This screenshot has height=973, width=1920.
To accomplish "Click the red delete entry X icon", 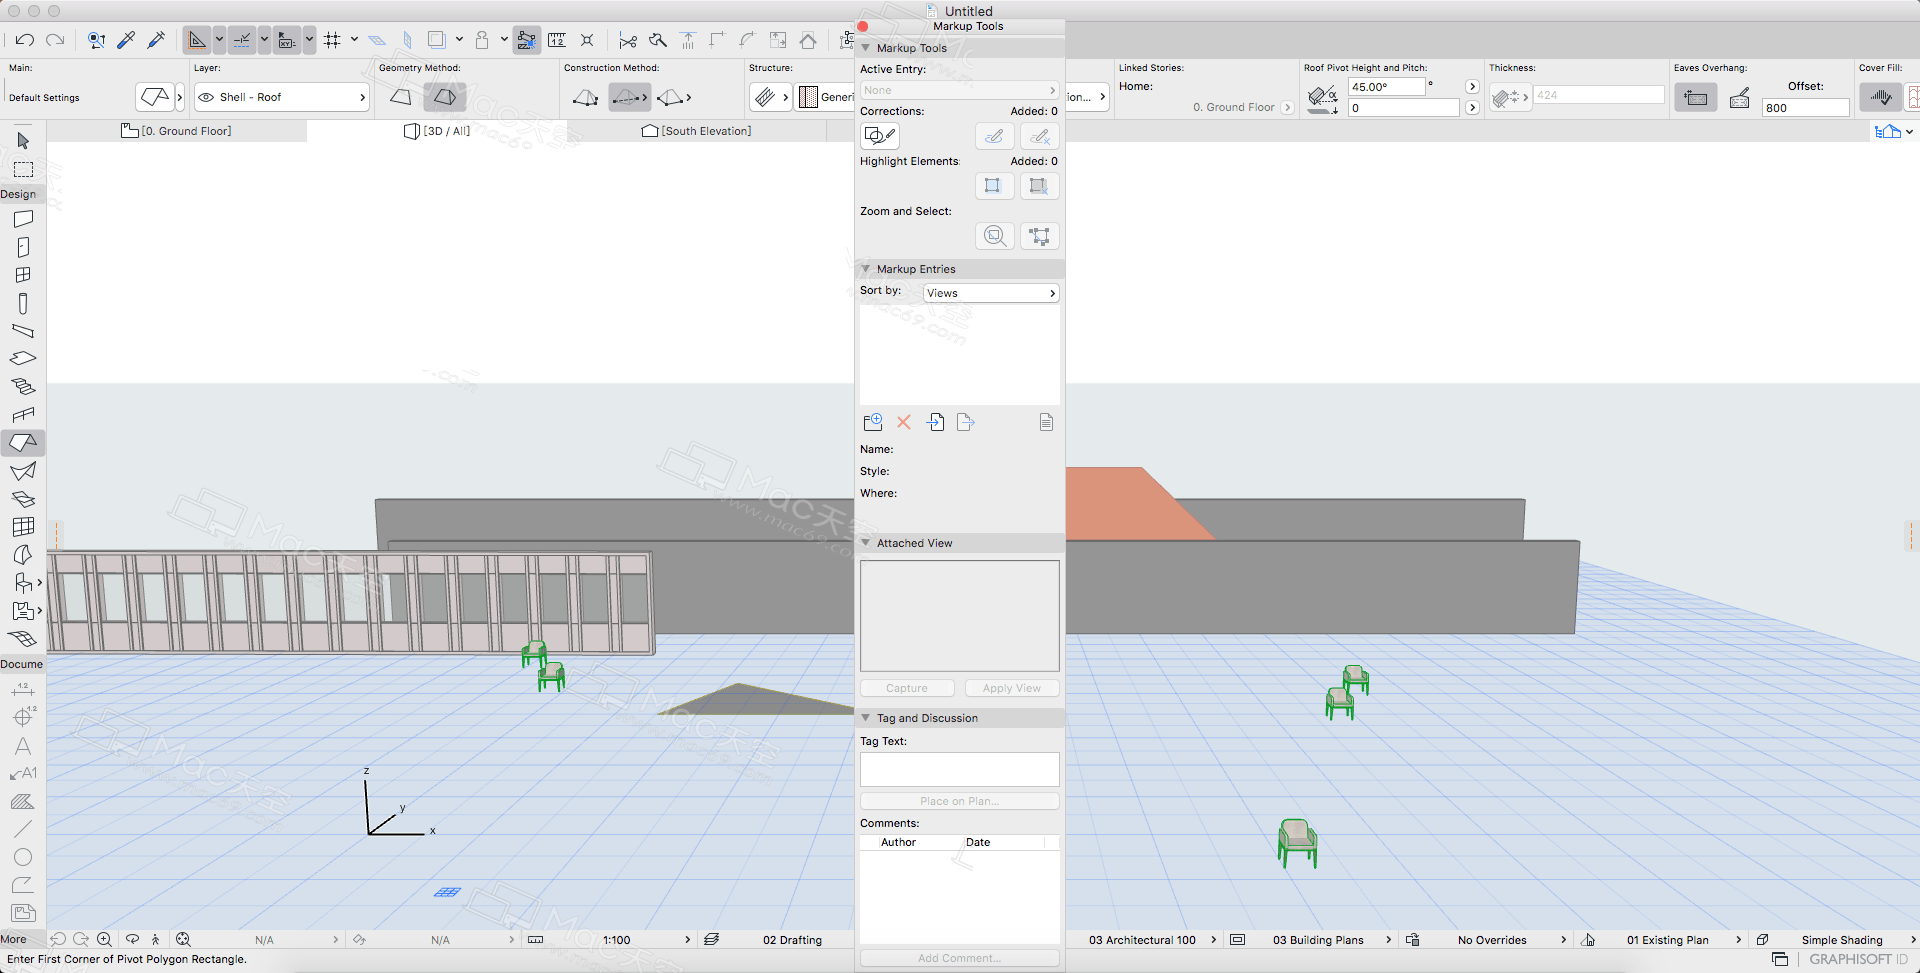I will (x=904, y=422).
